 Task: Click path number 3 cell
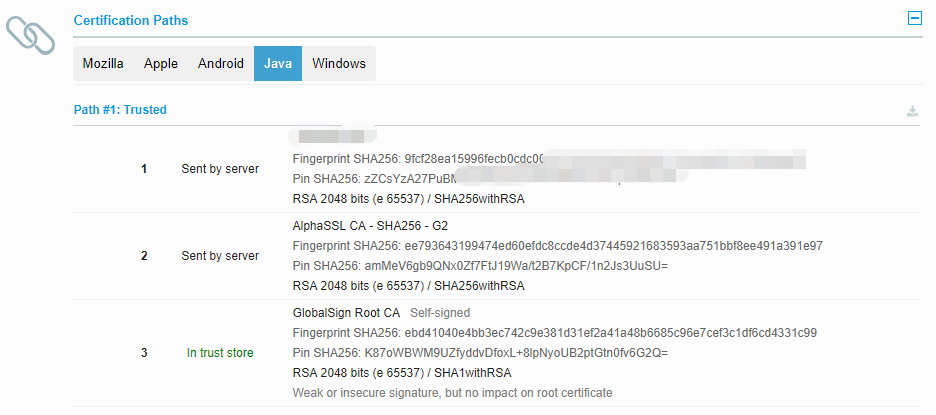coord(144,353)
